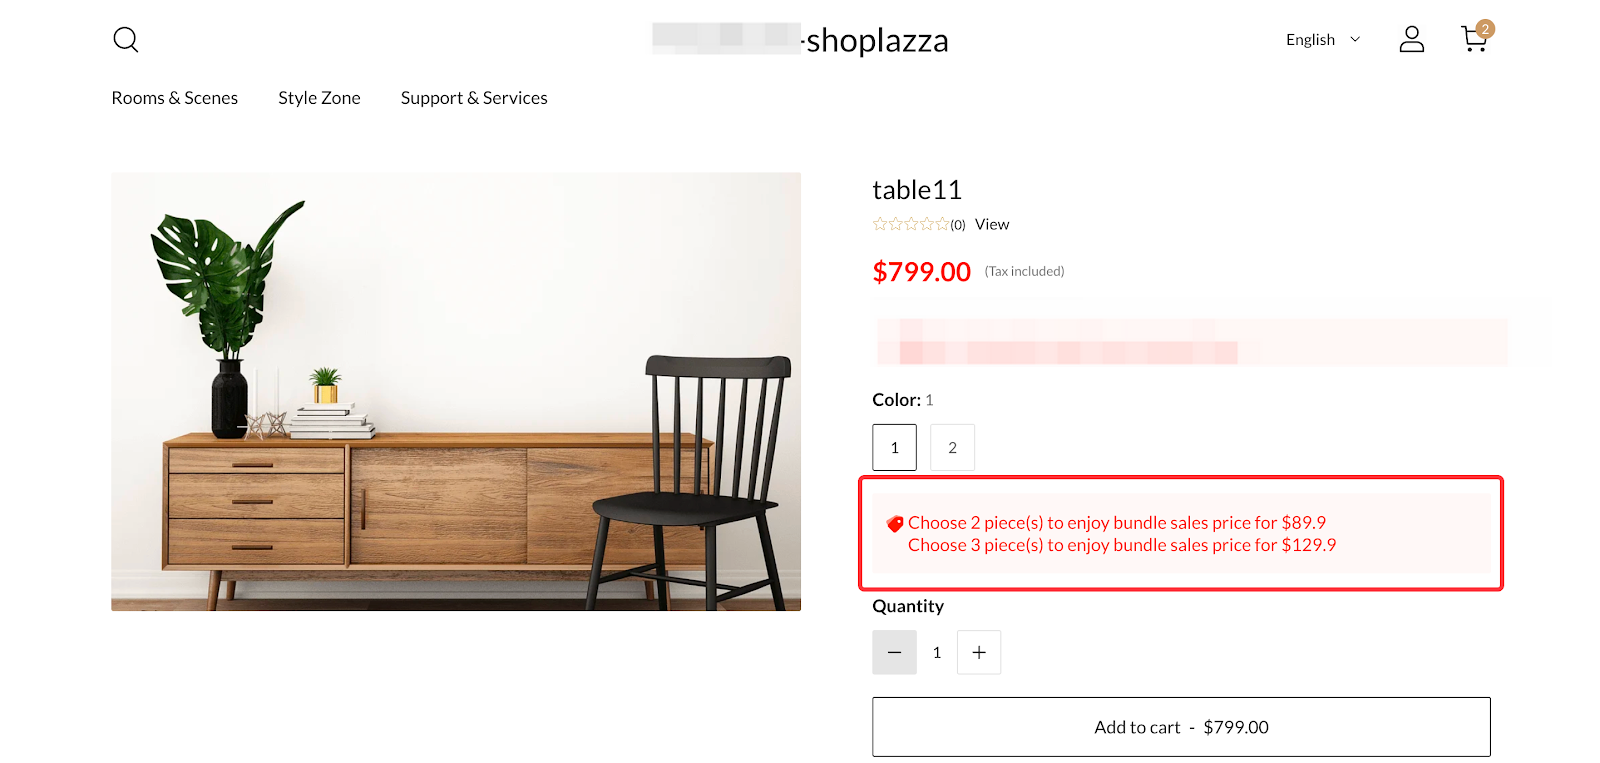This screenshot has height=763, width=1600.
Task: Open Rooms & Scenes menu
Action: (175, 98)
